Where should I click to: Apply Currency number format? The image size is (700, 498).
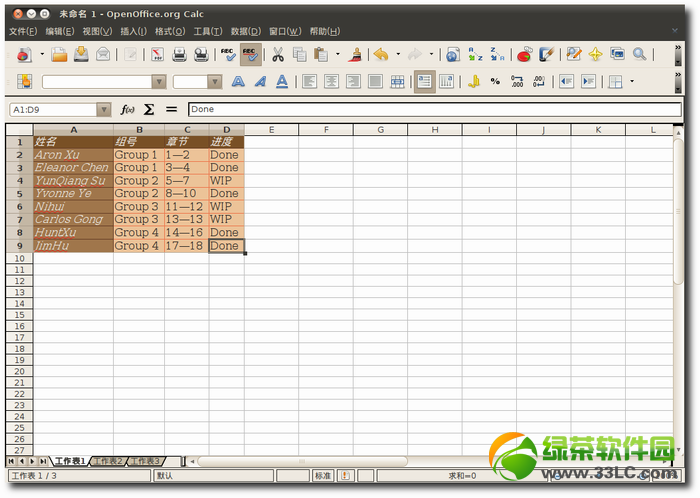tap(473, 82)
